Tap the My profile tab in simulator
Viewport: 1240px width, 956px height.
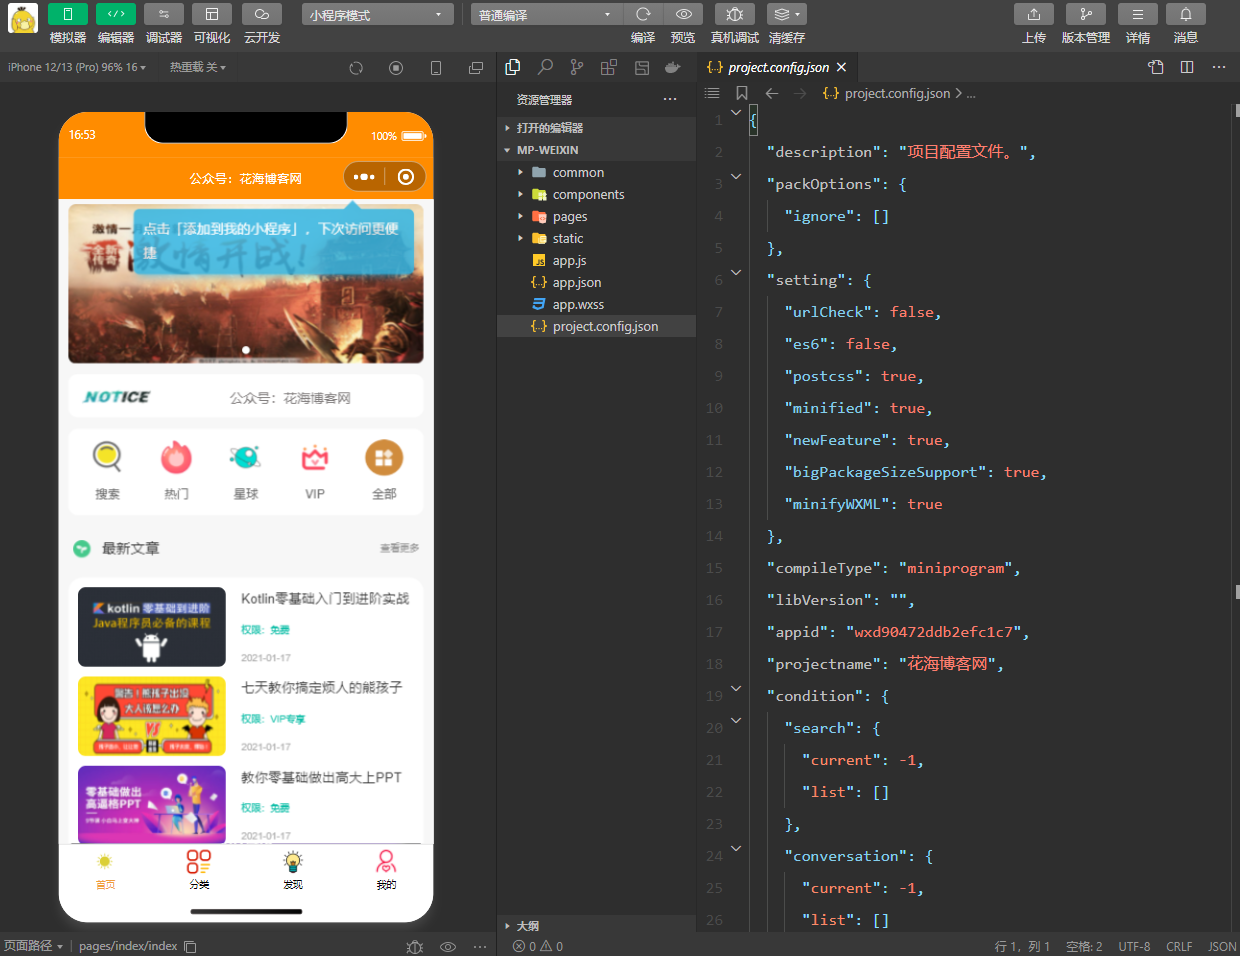386,869
